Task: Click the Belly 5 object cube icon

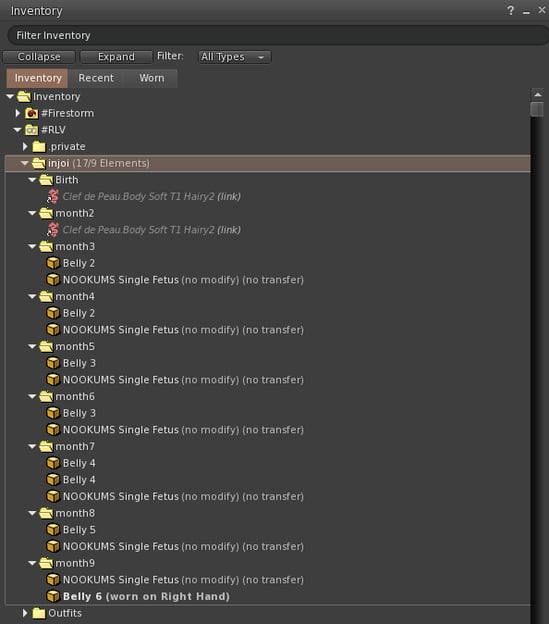Action: (53, 530)
